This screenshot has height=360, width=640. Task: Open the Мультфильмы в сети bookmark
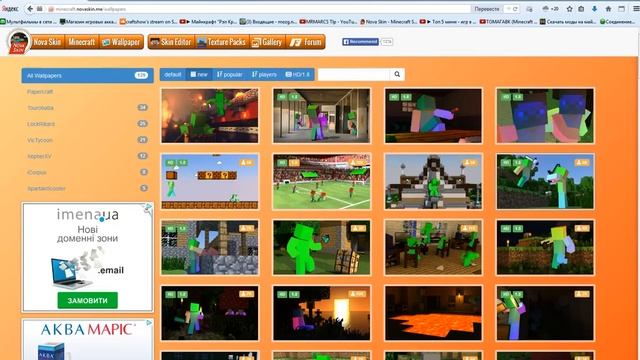[28, 22]
